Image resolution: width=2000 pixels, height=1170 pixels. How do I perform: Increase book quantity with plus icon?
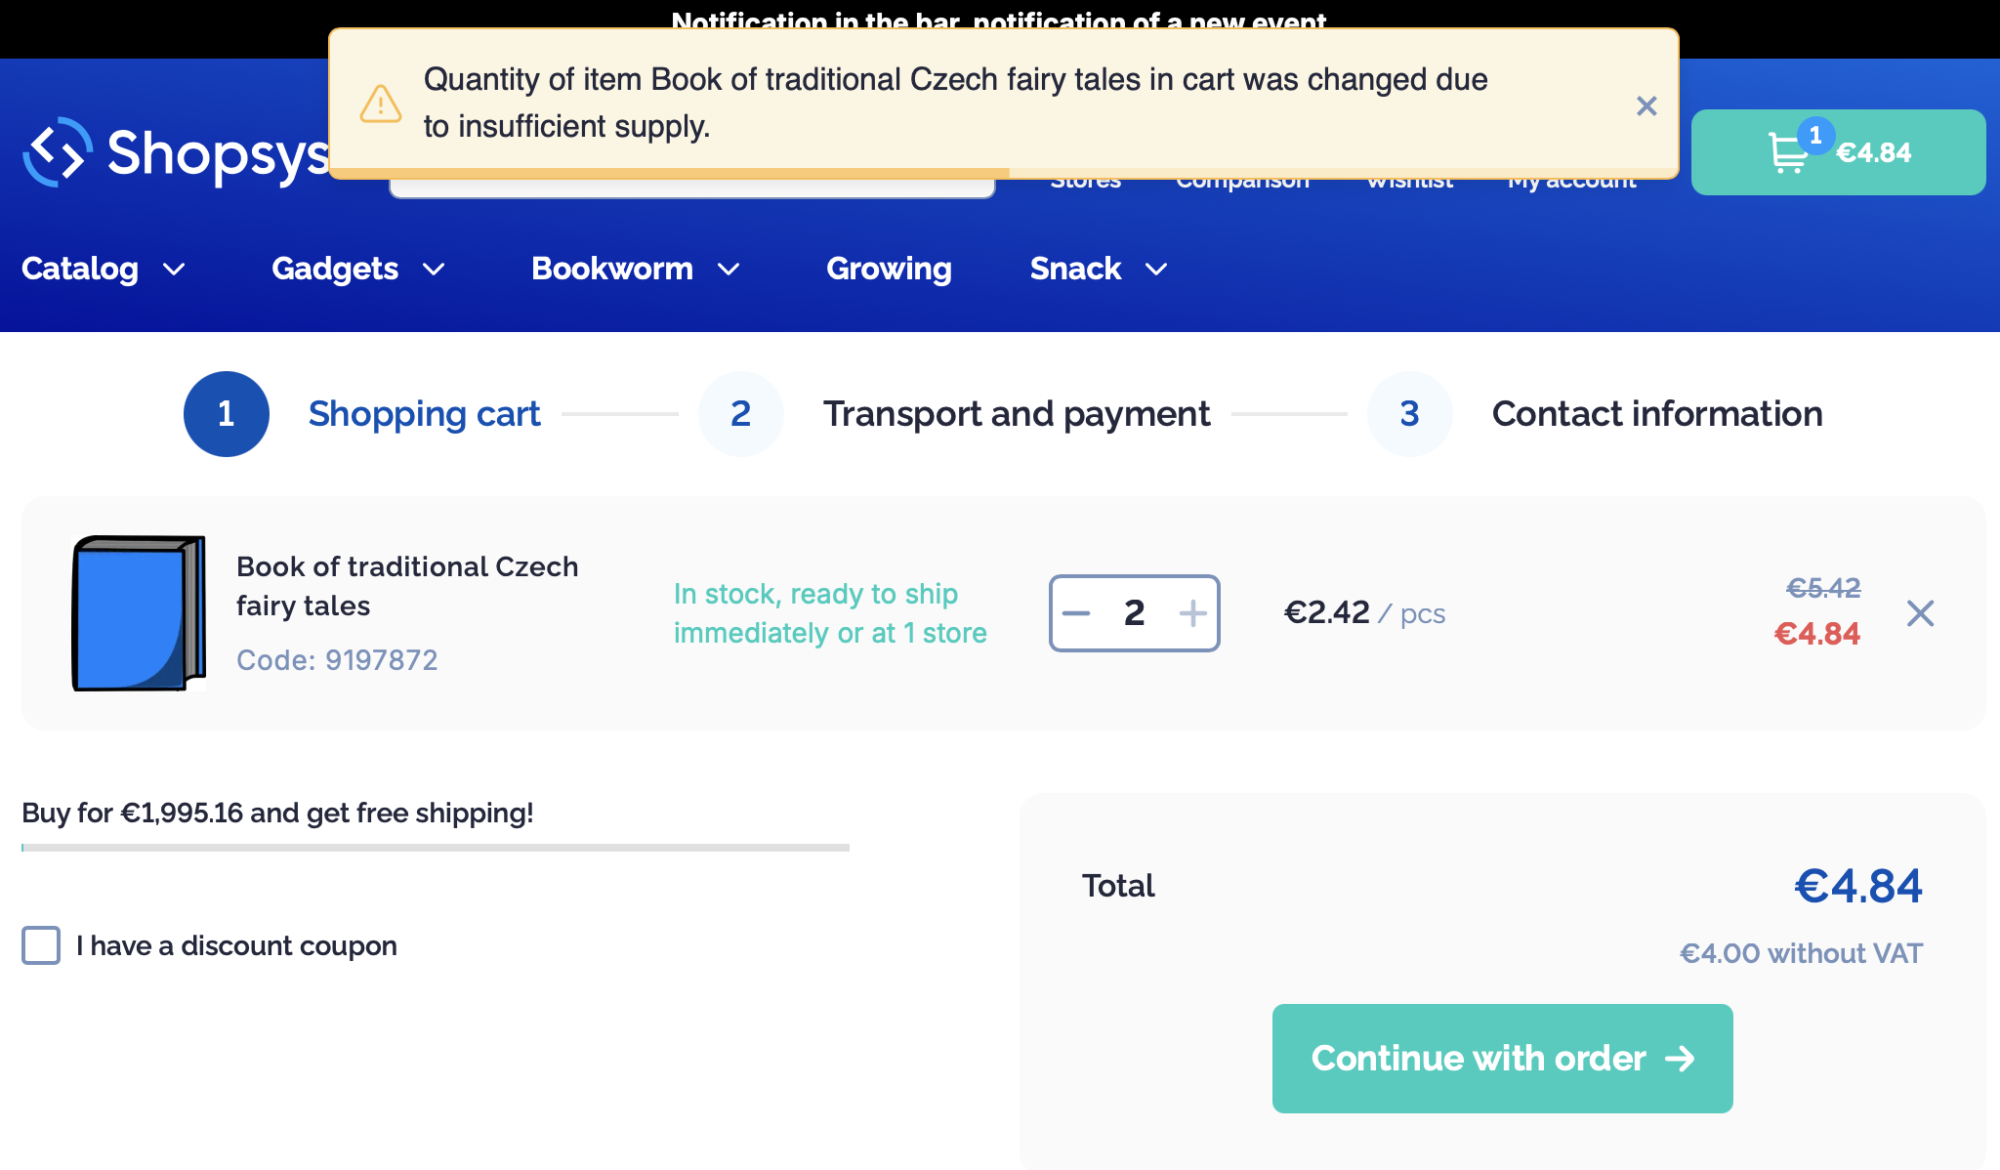[x=1192, y=613]
